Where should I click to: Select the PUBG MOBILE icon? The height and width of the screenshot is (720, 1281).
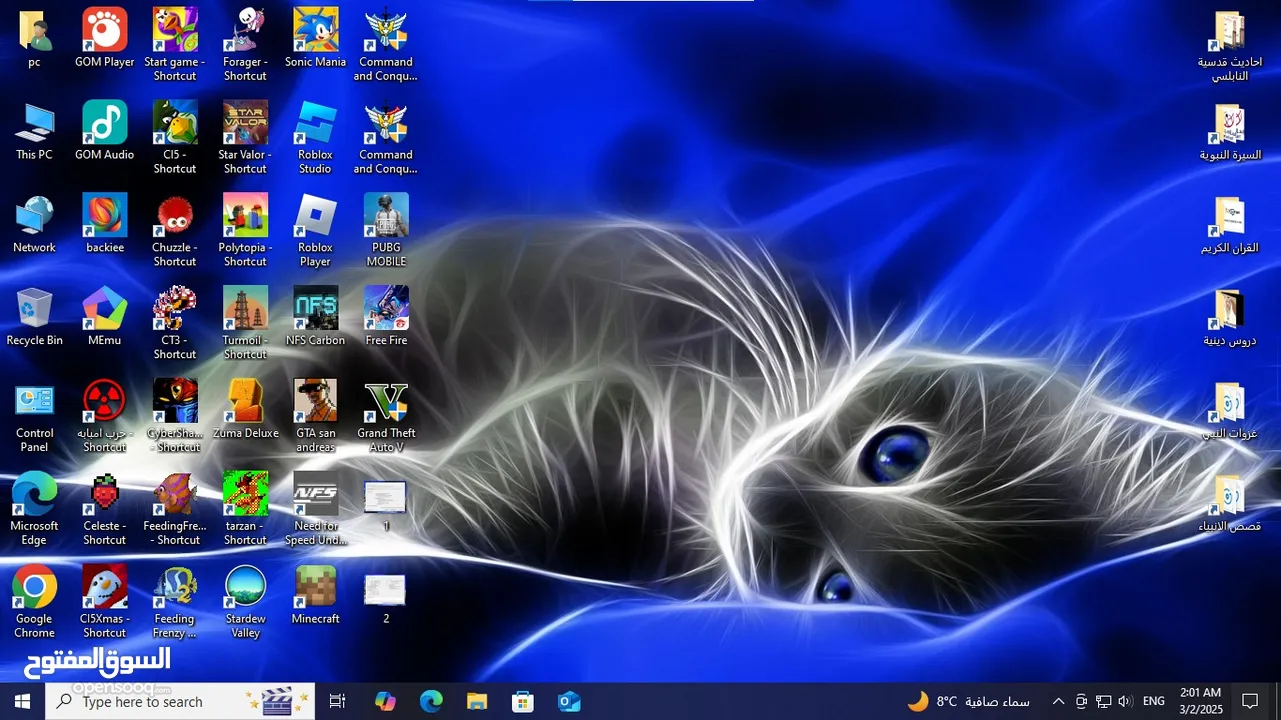pyautogui.click(x=386, y=232)
